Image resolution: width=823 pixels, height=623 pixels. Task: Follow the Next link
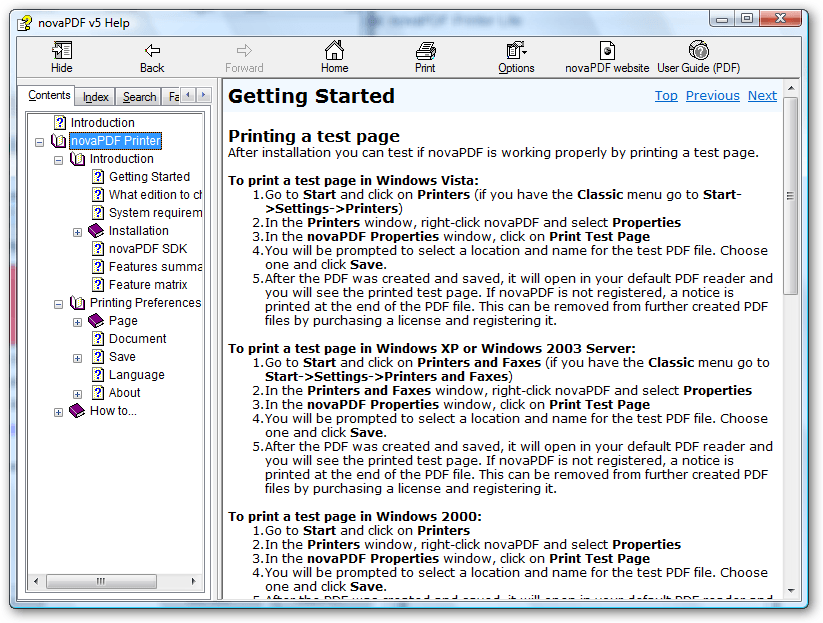[x=762, y=96]
